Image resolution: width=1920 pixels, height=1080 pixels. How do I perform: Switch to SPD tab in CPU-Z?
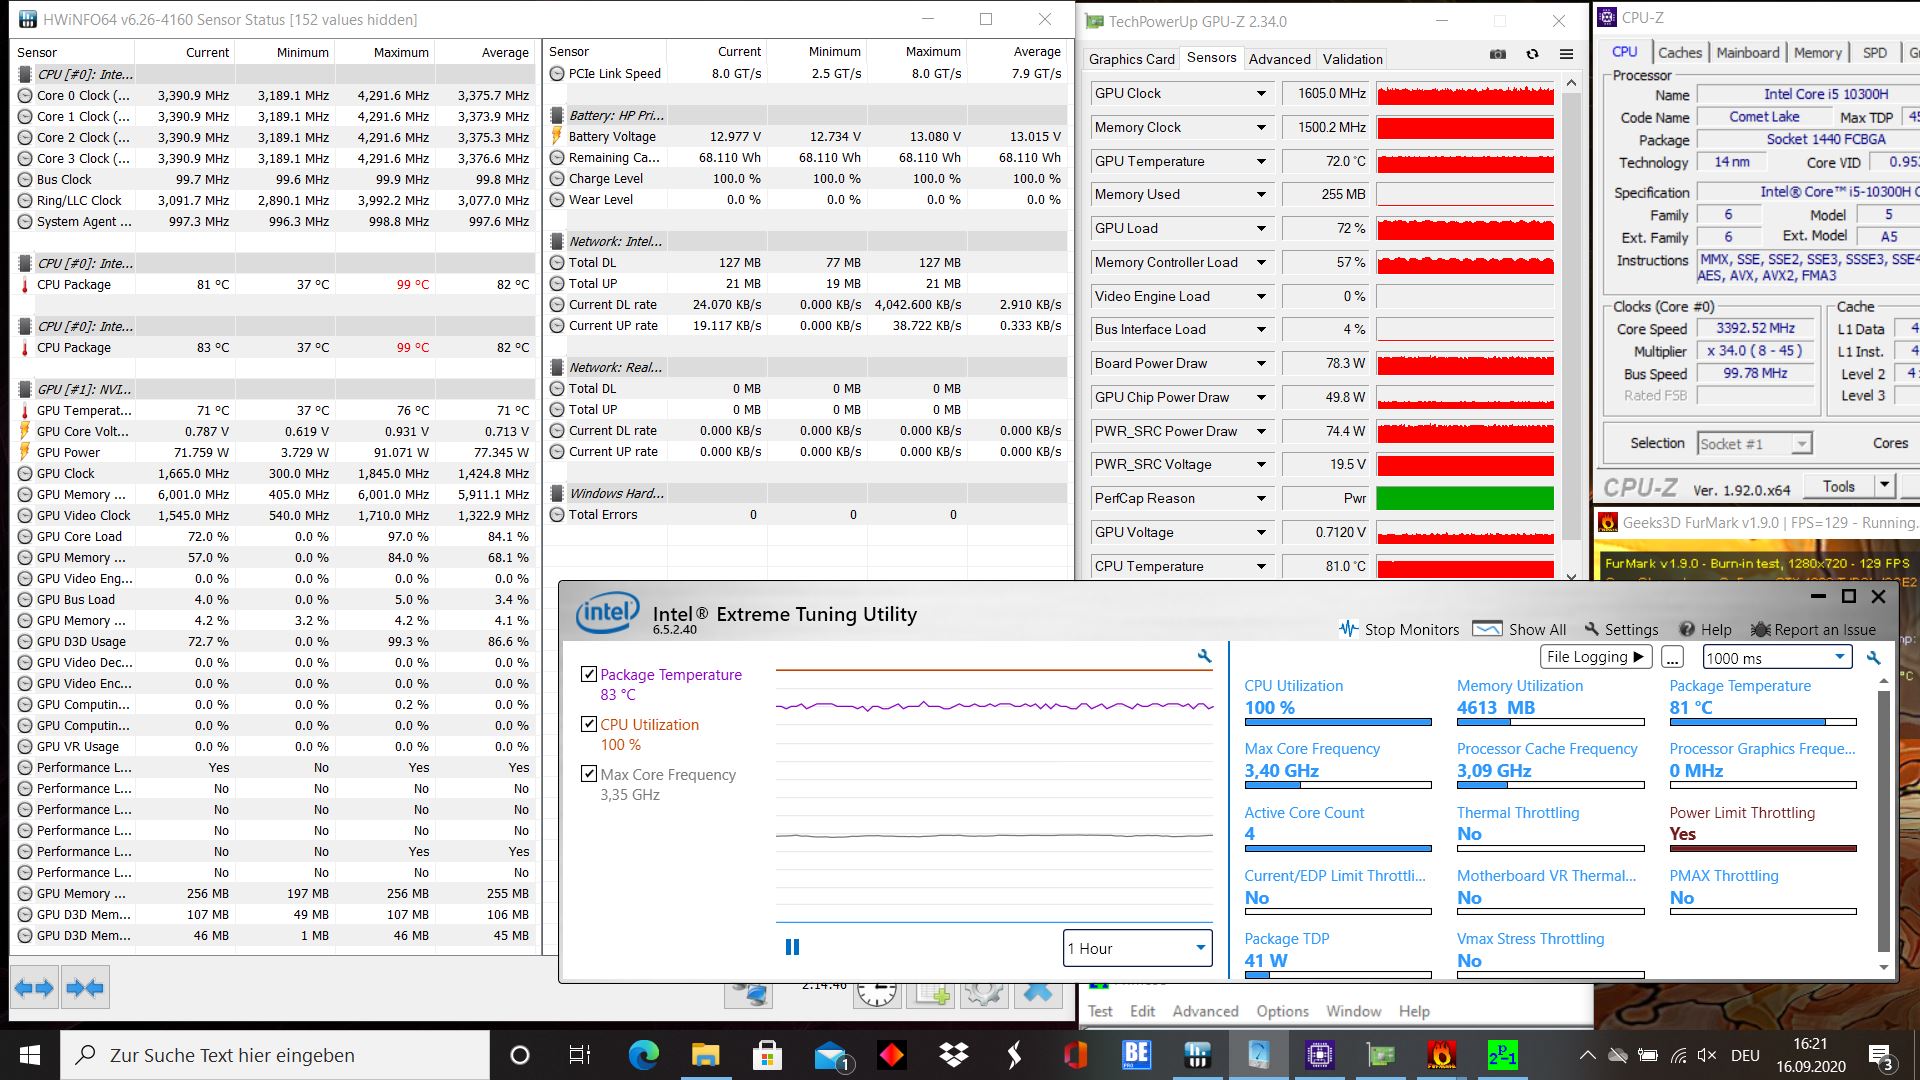coord(1875,53)
